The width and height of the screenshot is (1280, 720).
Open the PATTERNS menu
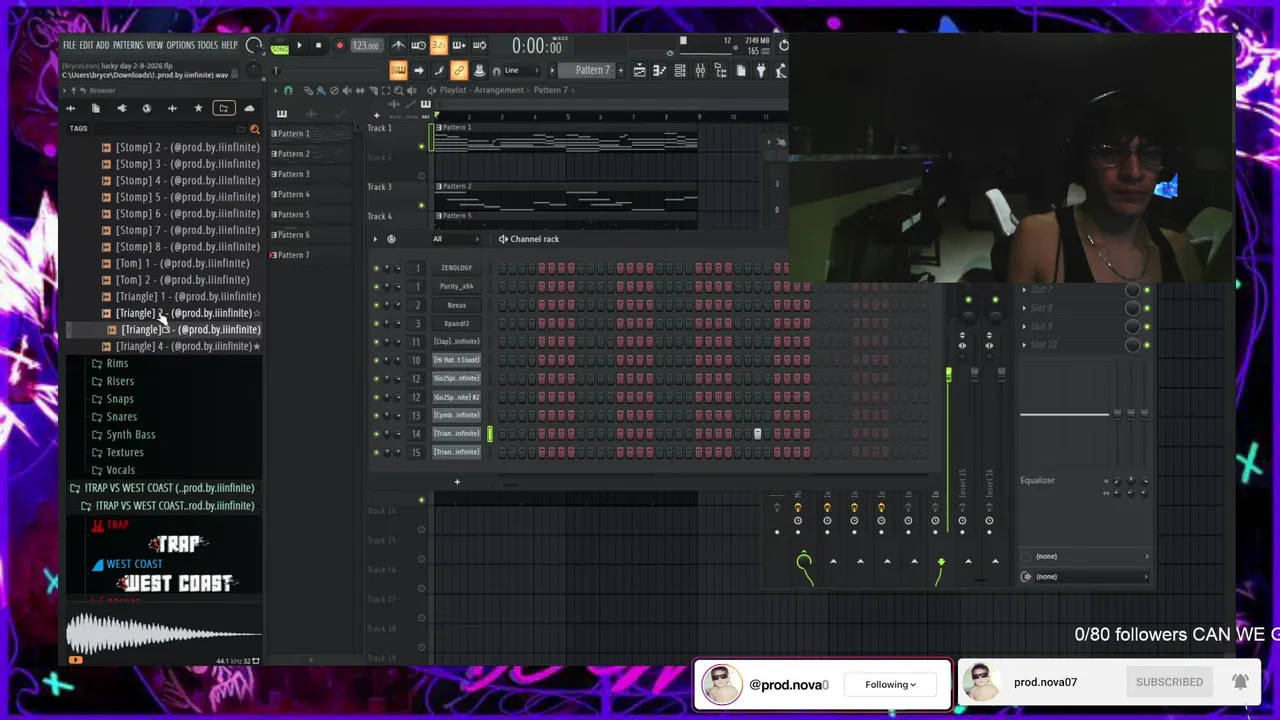point(128,45)
